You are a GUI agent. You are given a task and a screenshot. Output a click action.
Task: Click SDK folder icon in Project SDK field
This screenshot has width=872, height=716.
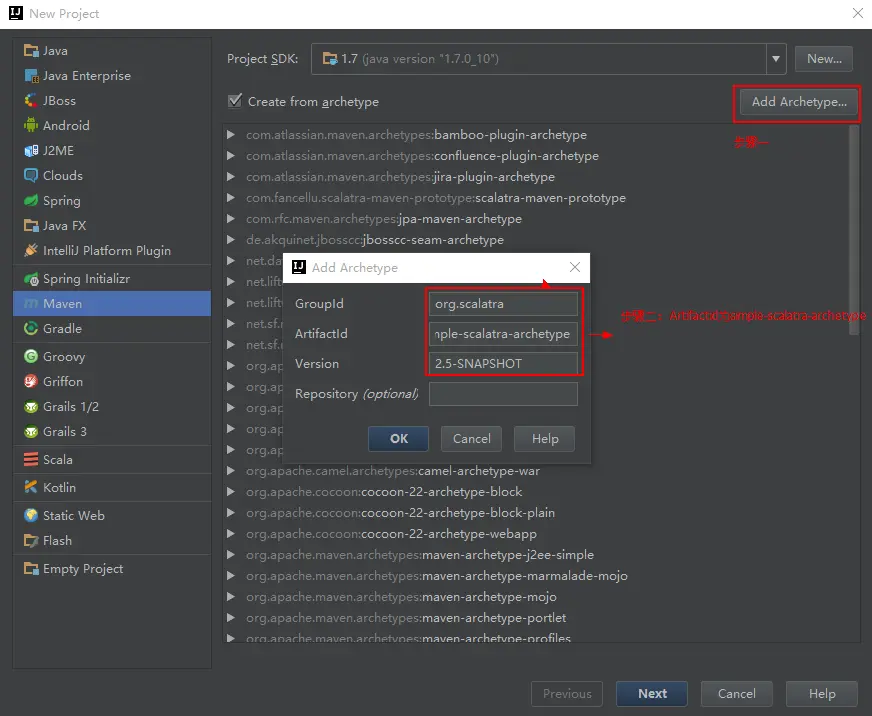330,58
